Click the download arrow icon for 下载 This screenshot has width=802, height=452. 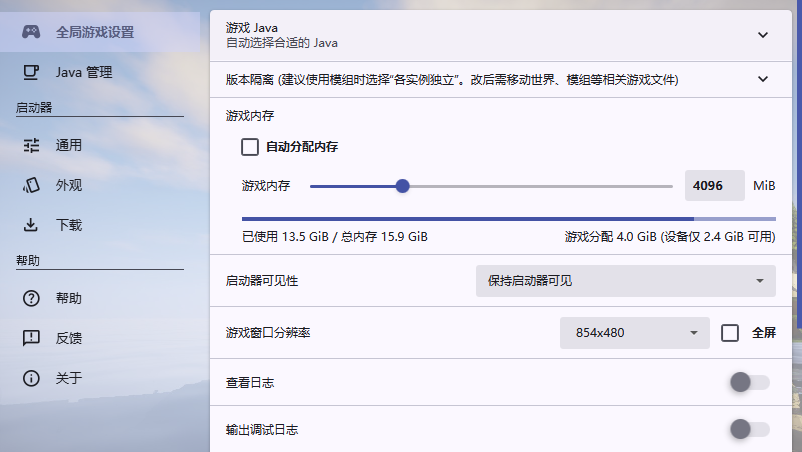31,225
